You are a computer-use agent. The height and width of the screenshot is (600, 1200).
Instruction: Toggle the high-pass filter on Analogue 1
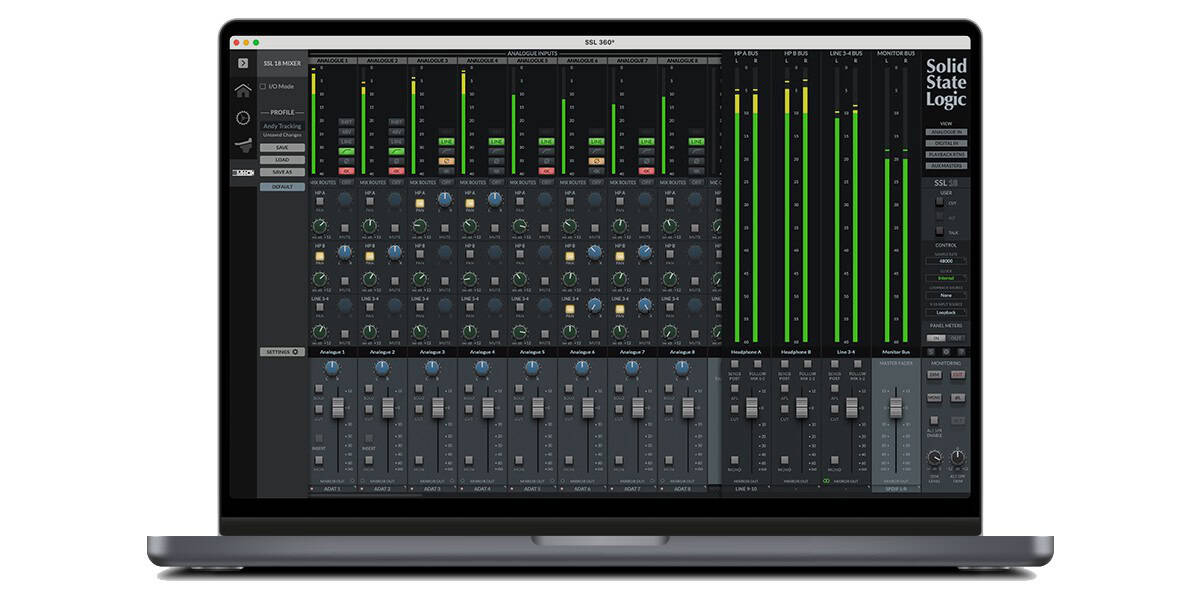tap(346, 151)
